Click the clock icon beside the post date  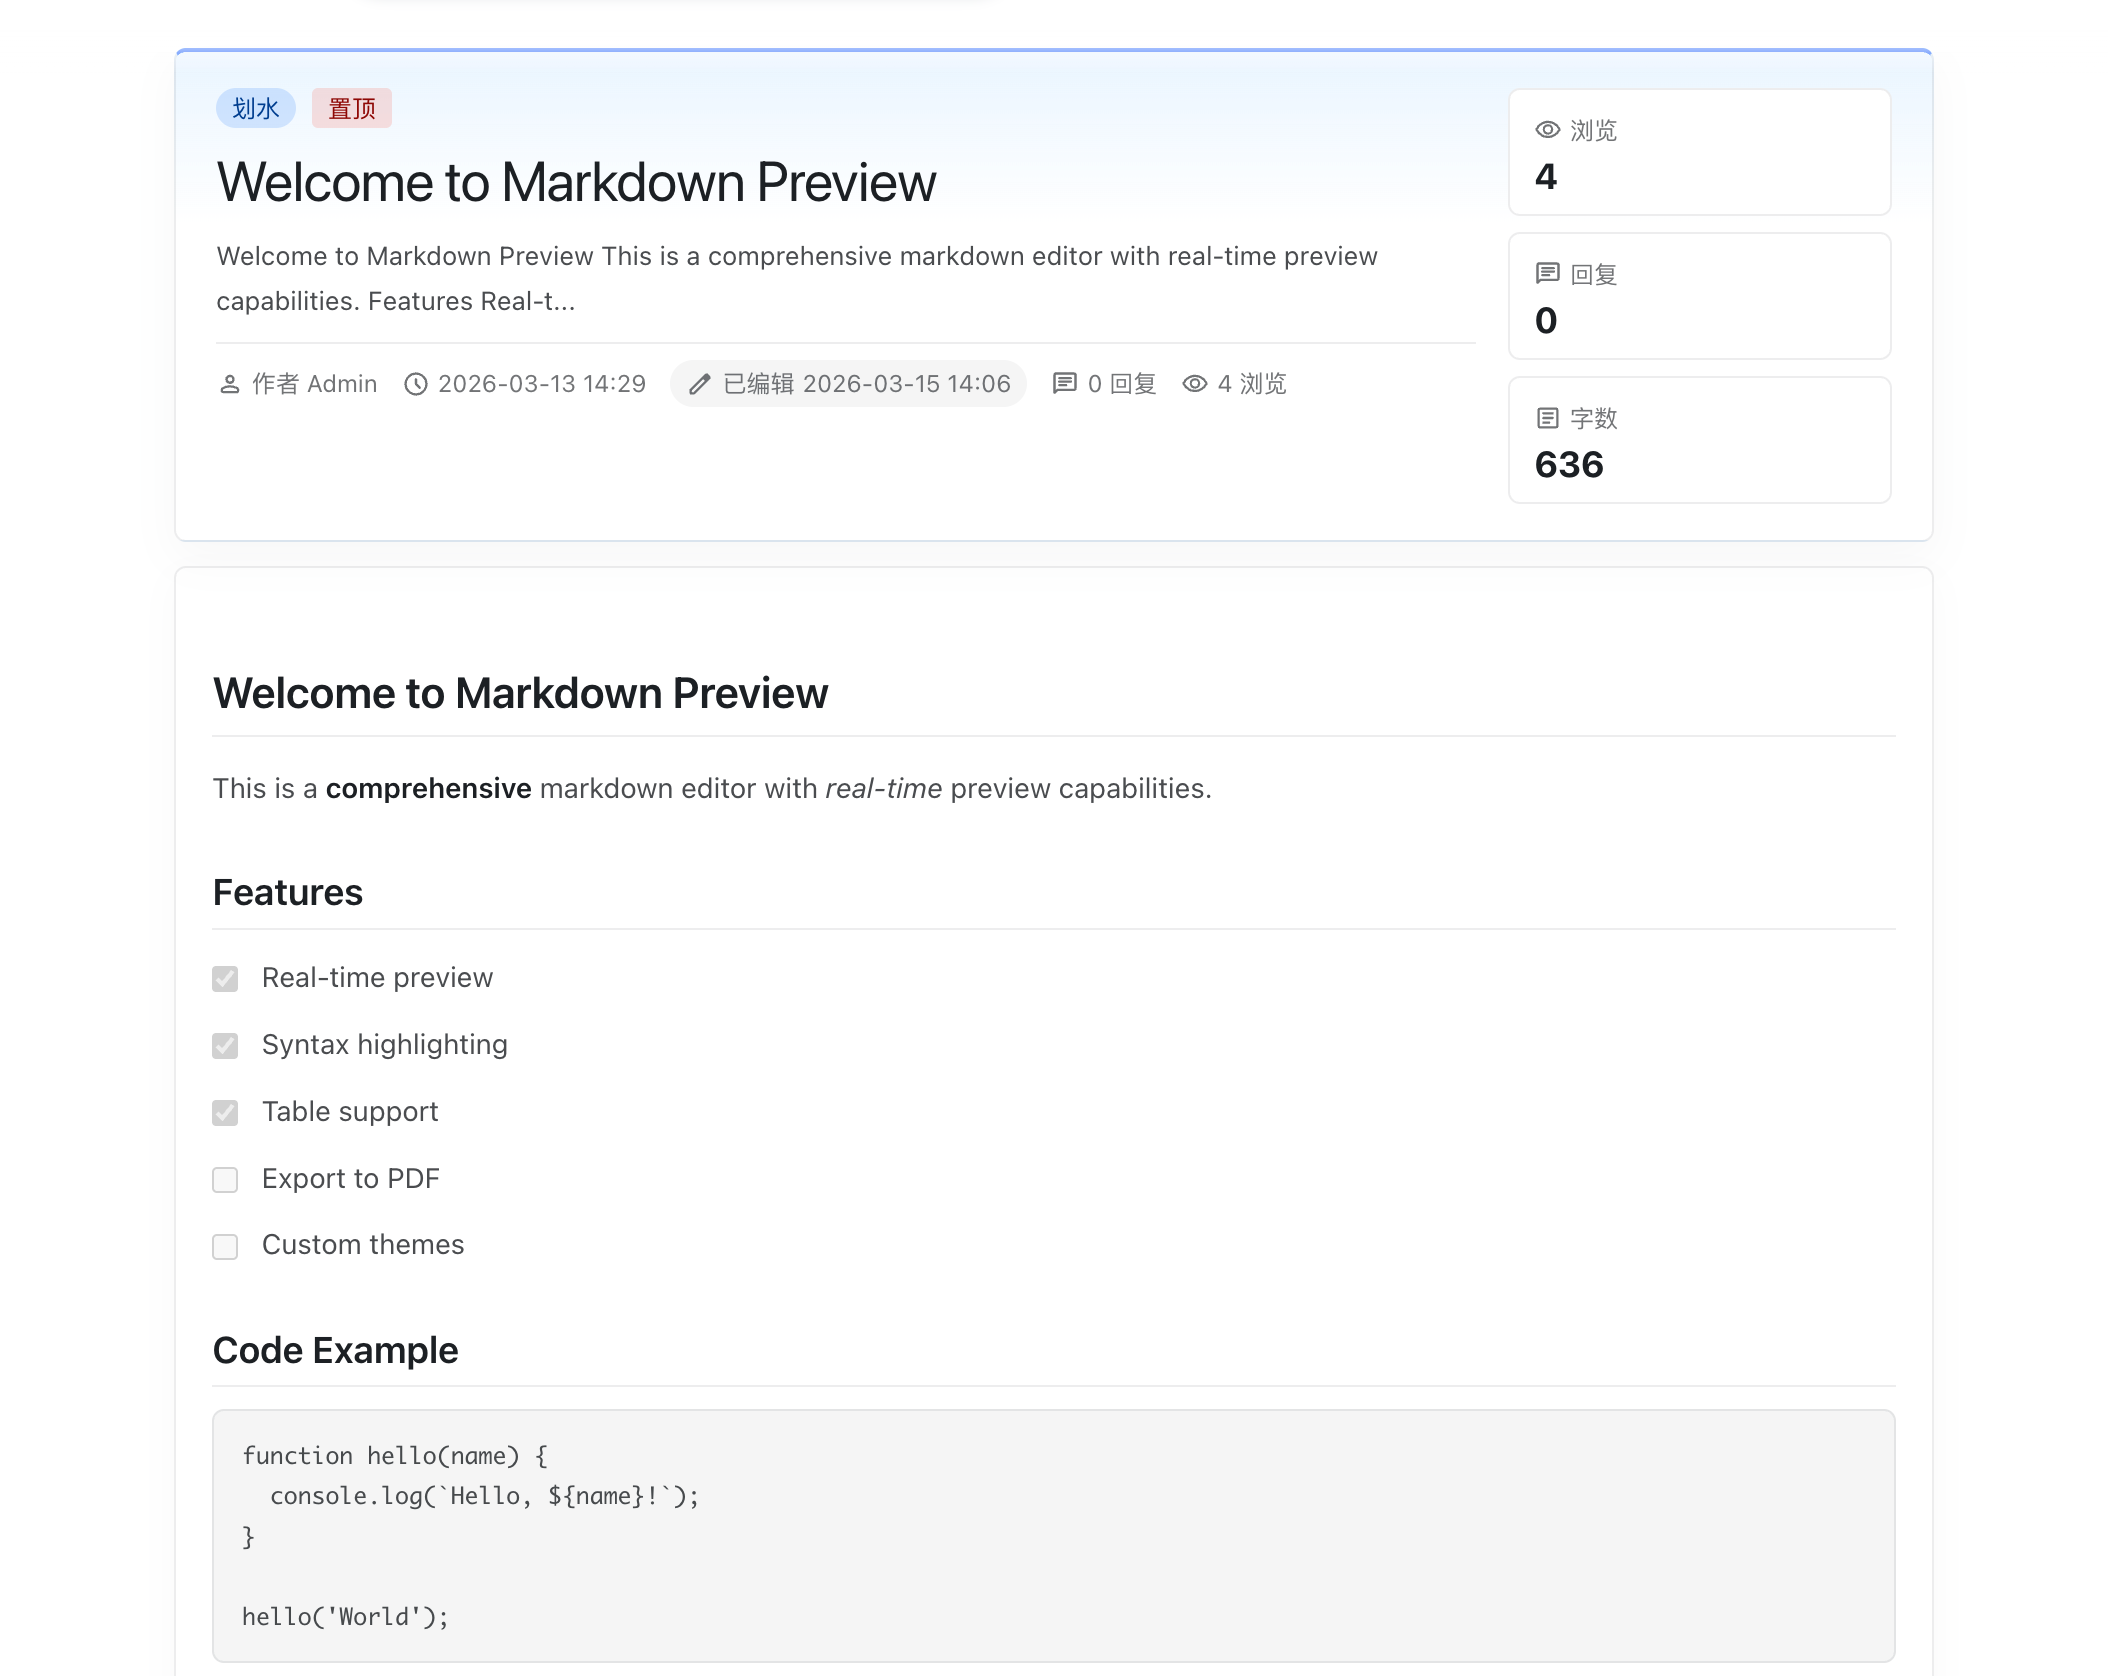click(415, 384)
